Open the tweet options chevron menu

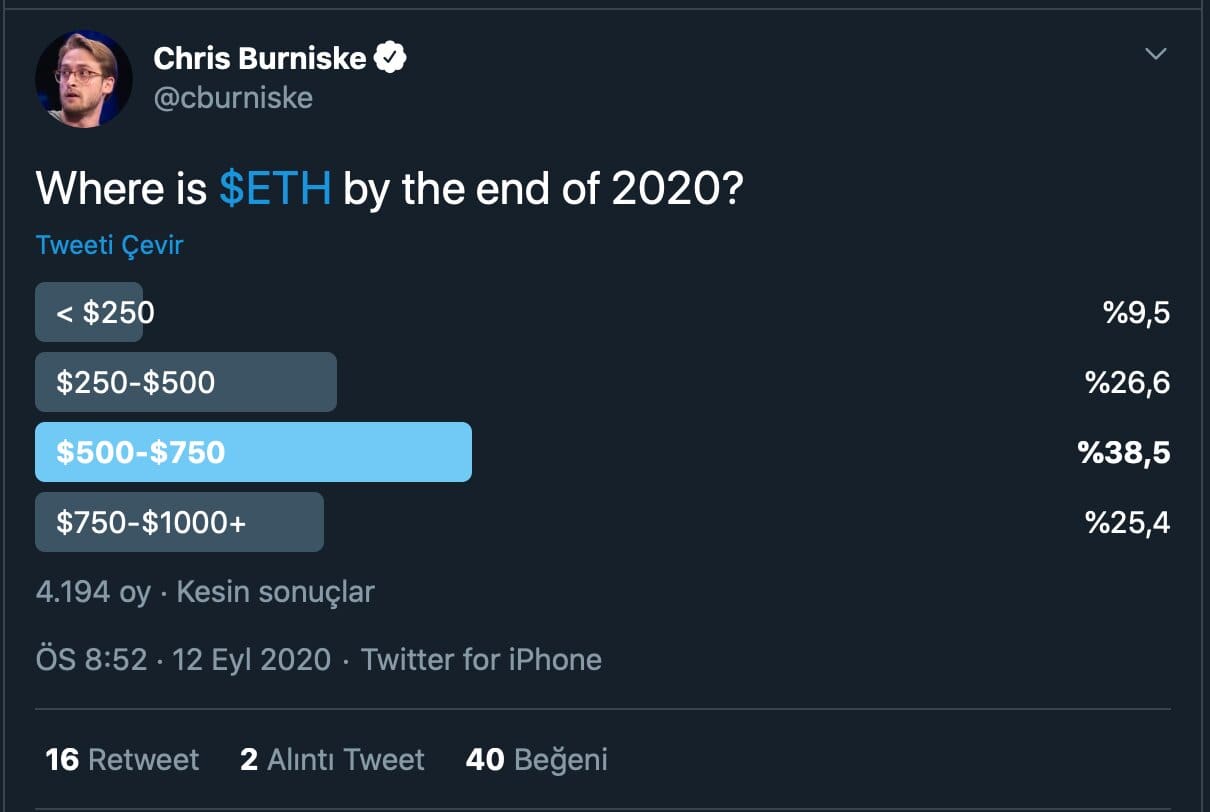click(x=1155, y=54)
